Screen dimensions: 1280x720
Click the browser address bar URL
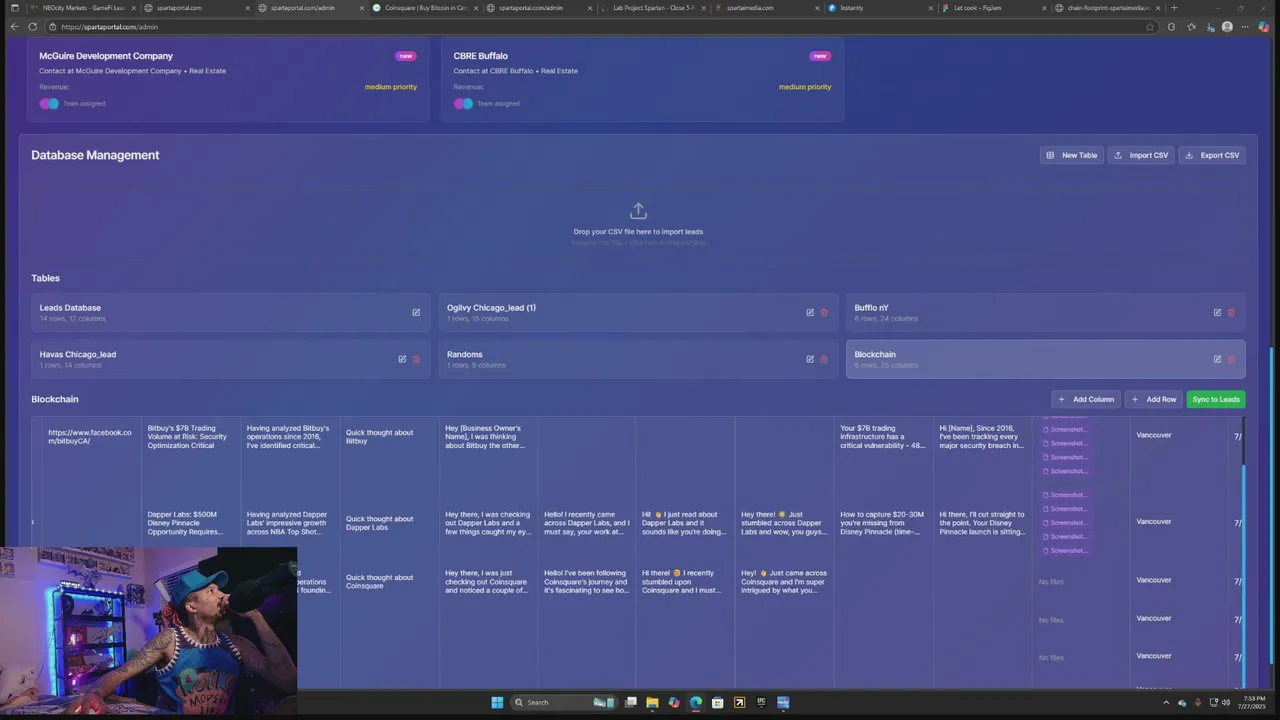tap(109, 27)
